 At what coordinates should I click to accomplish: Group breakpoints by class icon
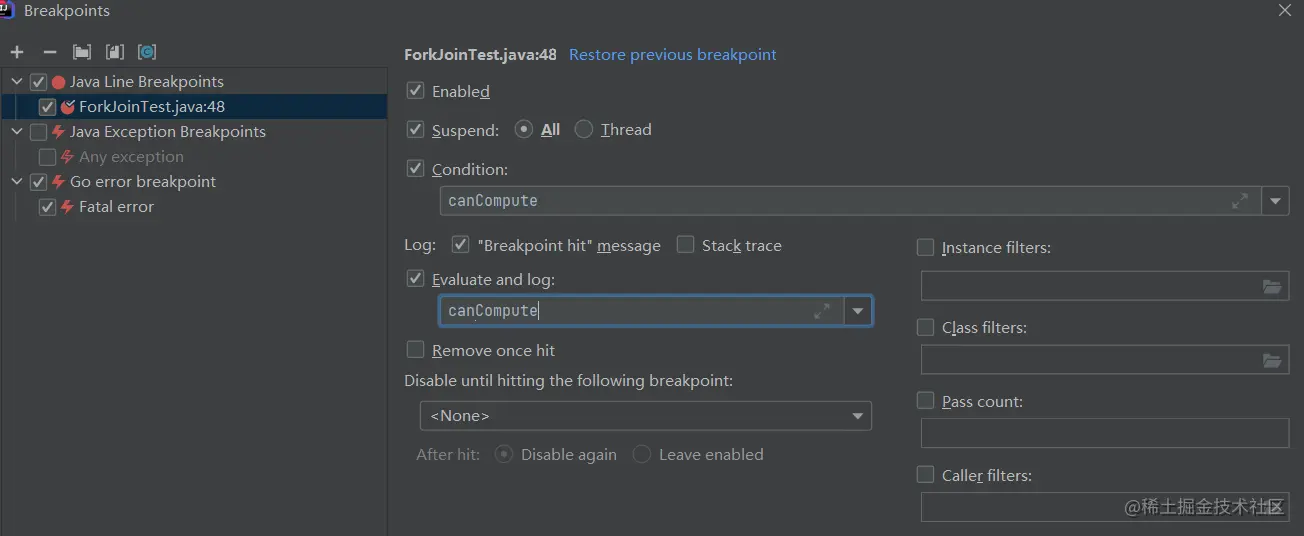pyautogui.click(x=147, y=52)
